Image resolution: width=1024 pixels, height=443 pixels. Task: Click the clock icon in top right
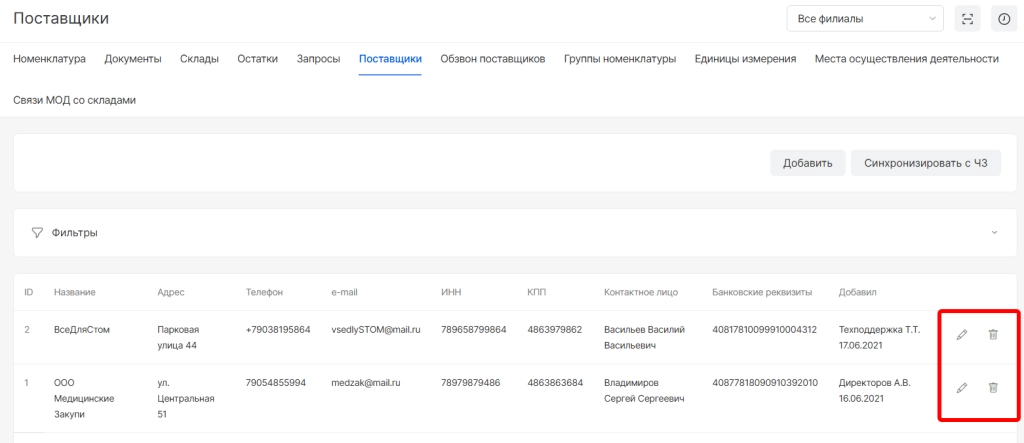(x=1004, y=19)
